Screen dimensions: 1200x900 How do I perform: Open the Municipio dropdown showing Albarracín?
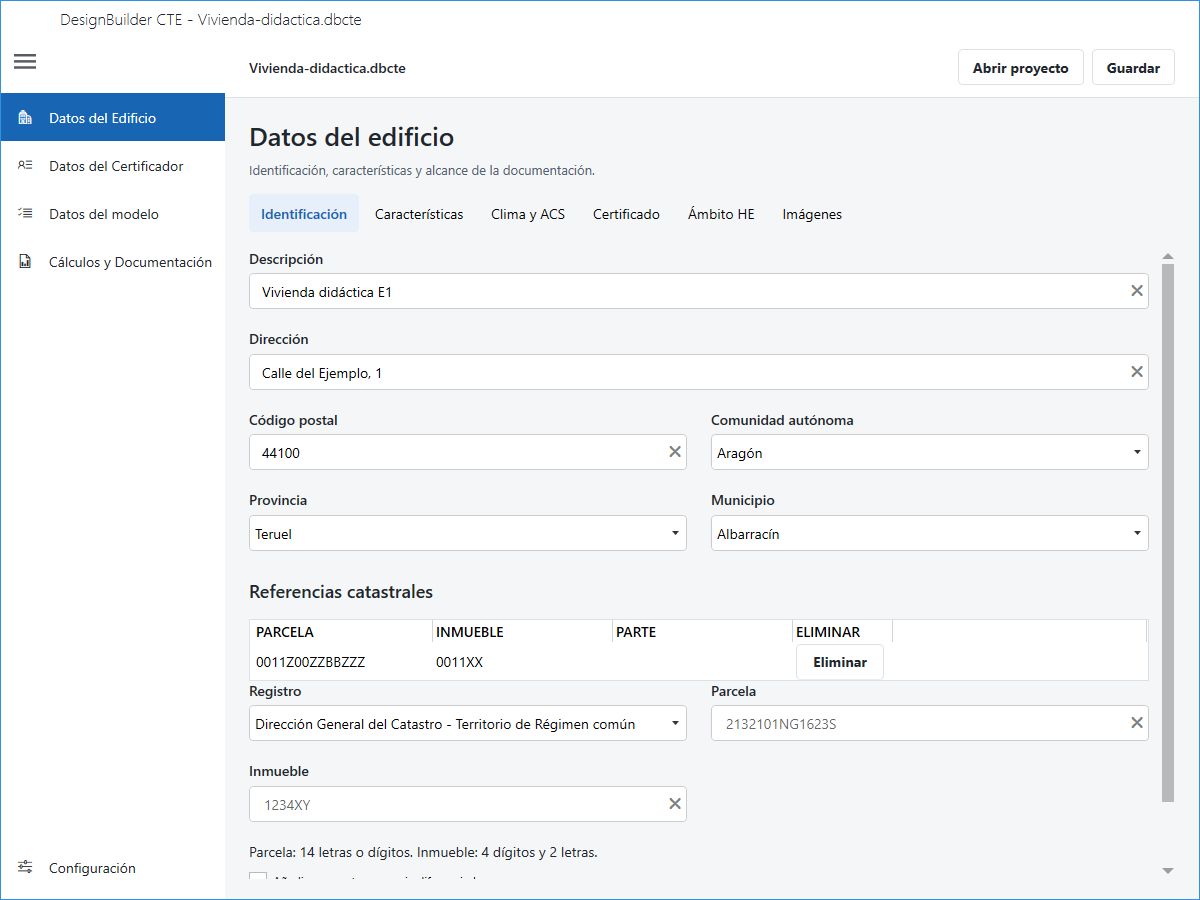[929, 533]
